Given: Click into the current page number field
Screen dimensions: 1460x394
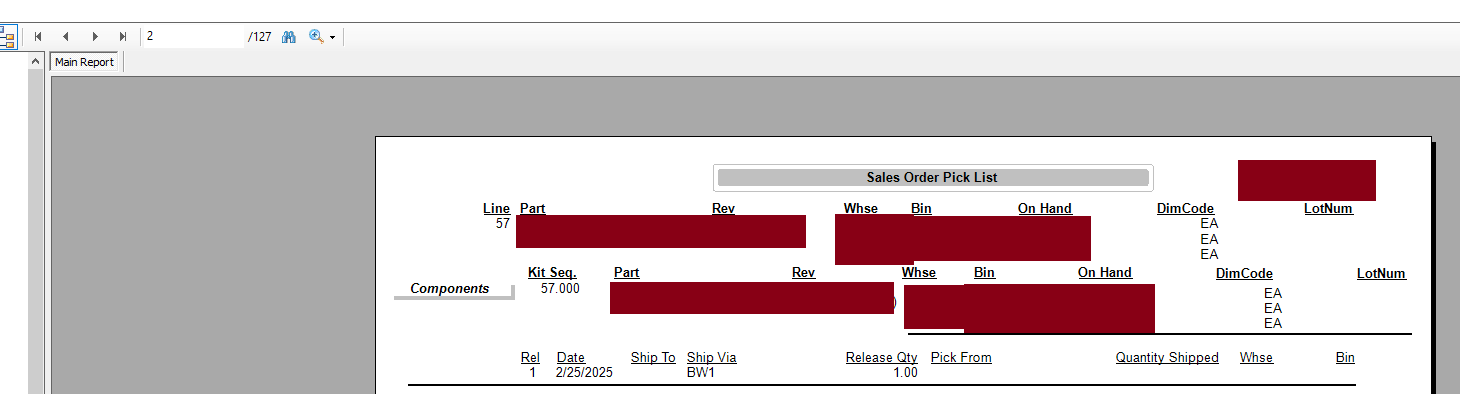Looking at the screenshot, I should tap(193, 36).
